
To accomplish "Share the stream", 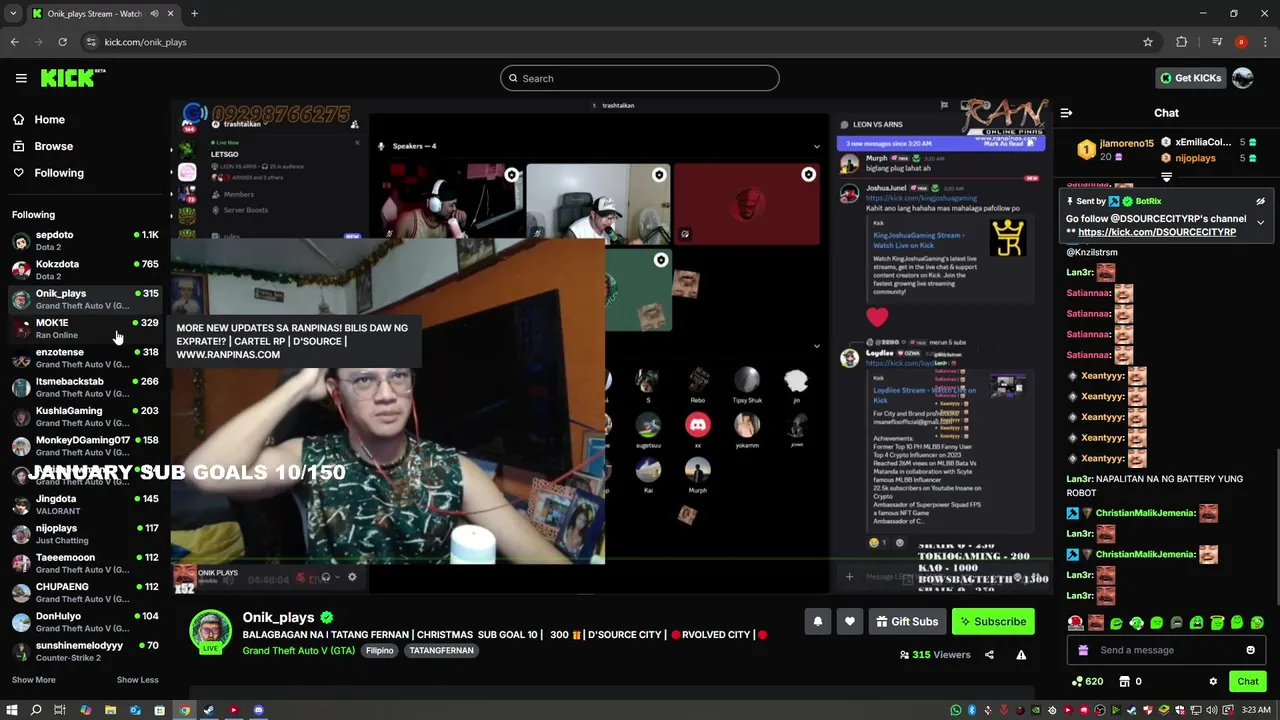I will tap(989, 655).
